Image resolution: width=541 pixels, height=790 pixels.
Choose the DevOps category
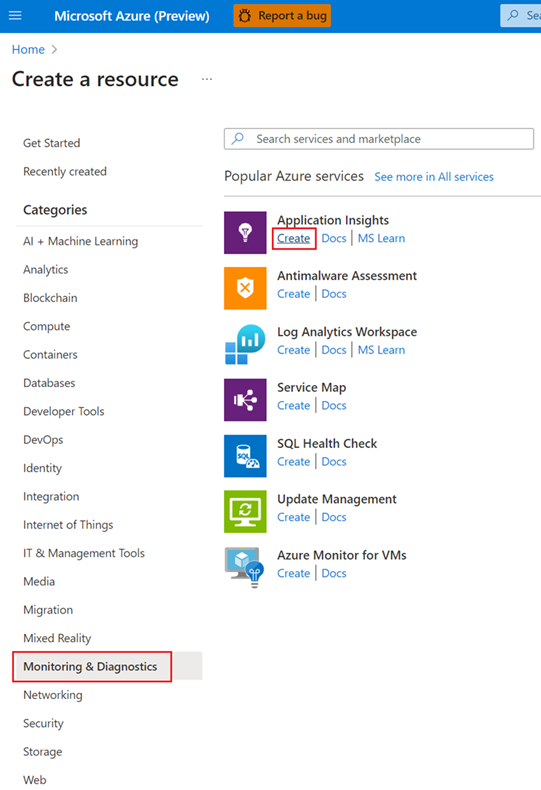(43, 440)
